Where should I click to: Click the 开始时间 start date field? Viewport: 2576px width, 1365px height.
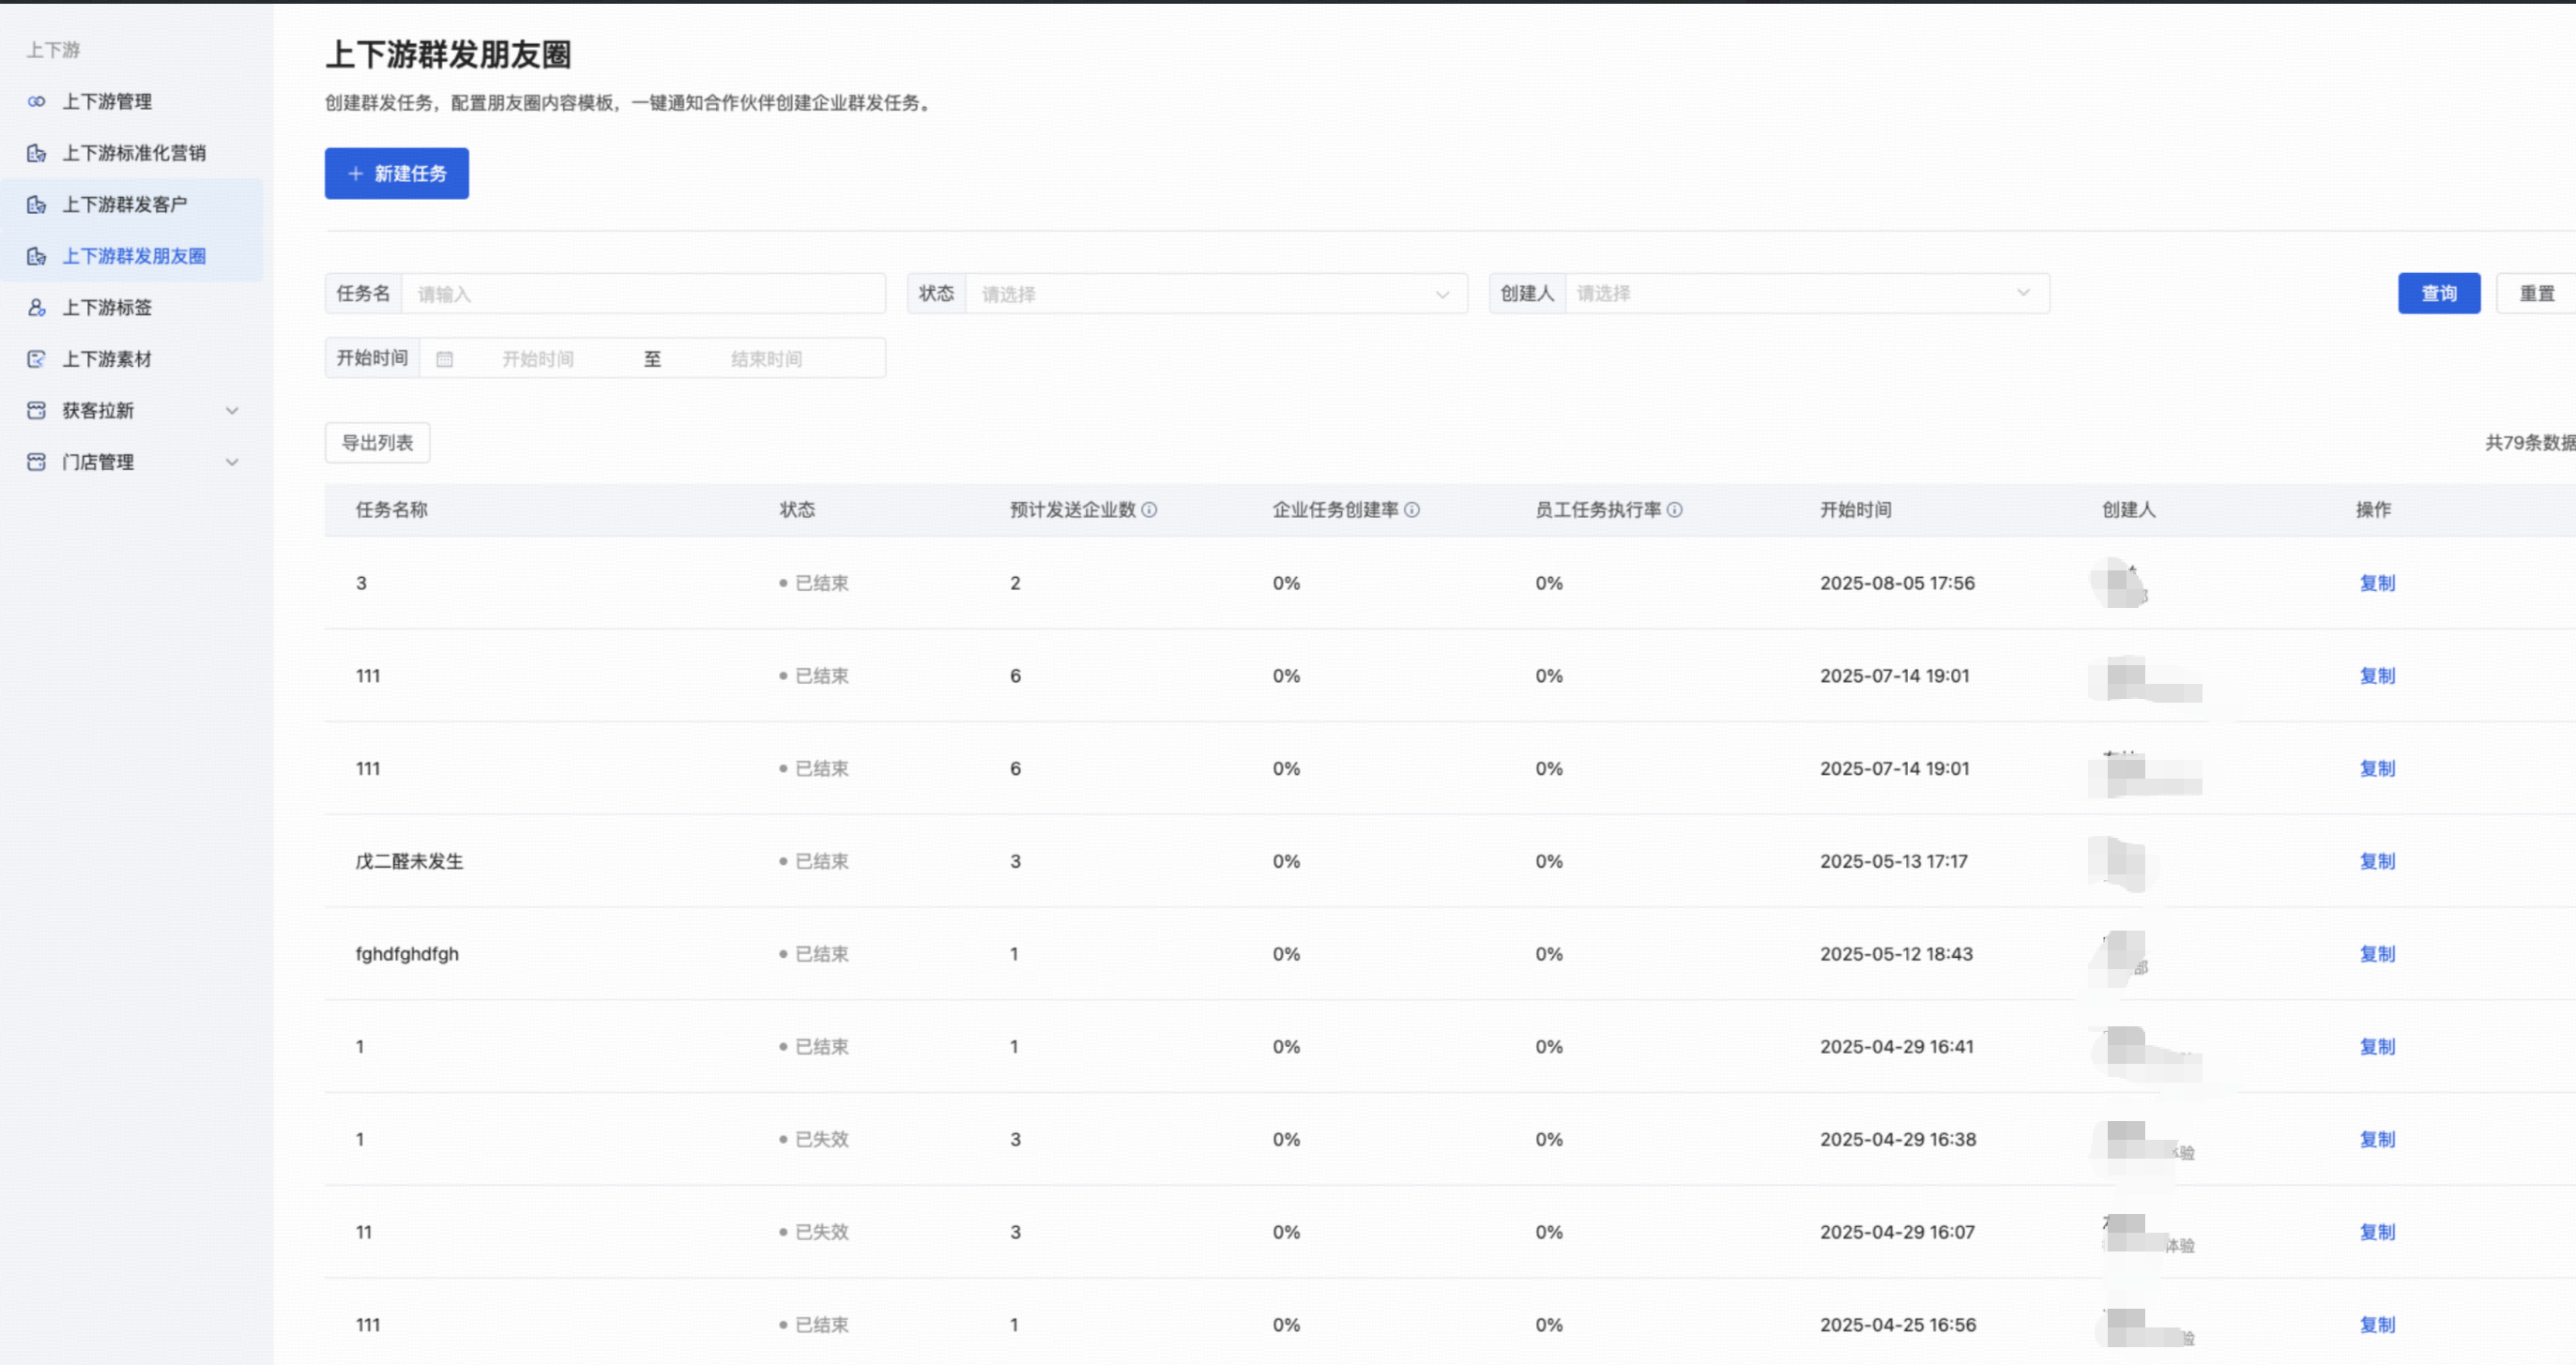(x=538, y=359)
